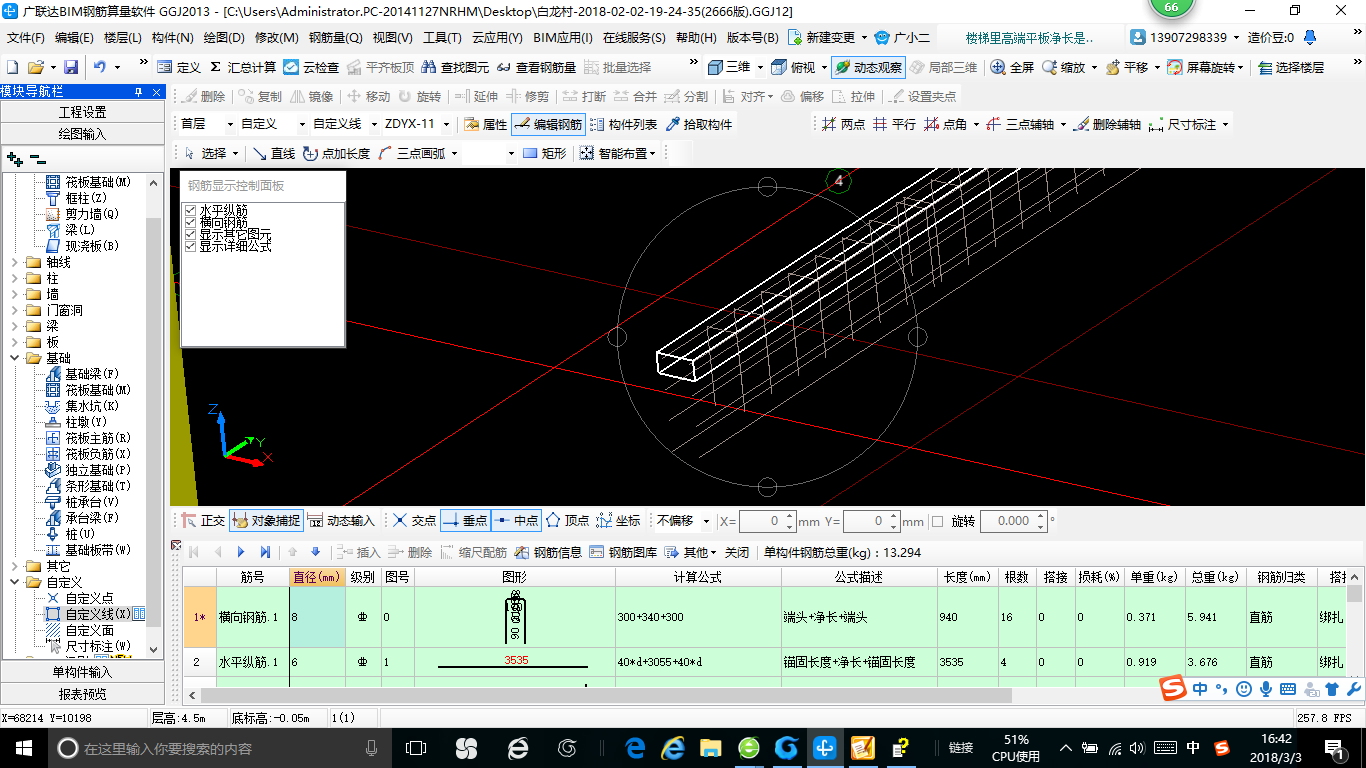Click 删除辅轴 delete auxiliary axis
This screenshot has width=1366, height=768.
[1106, 124]
